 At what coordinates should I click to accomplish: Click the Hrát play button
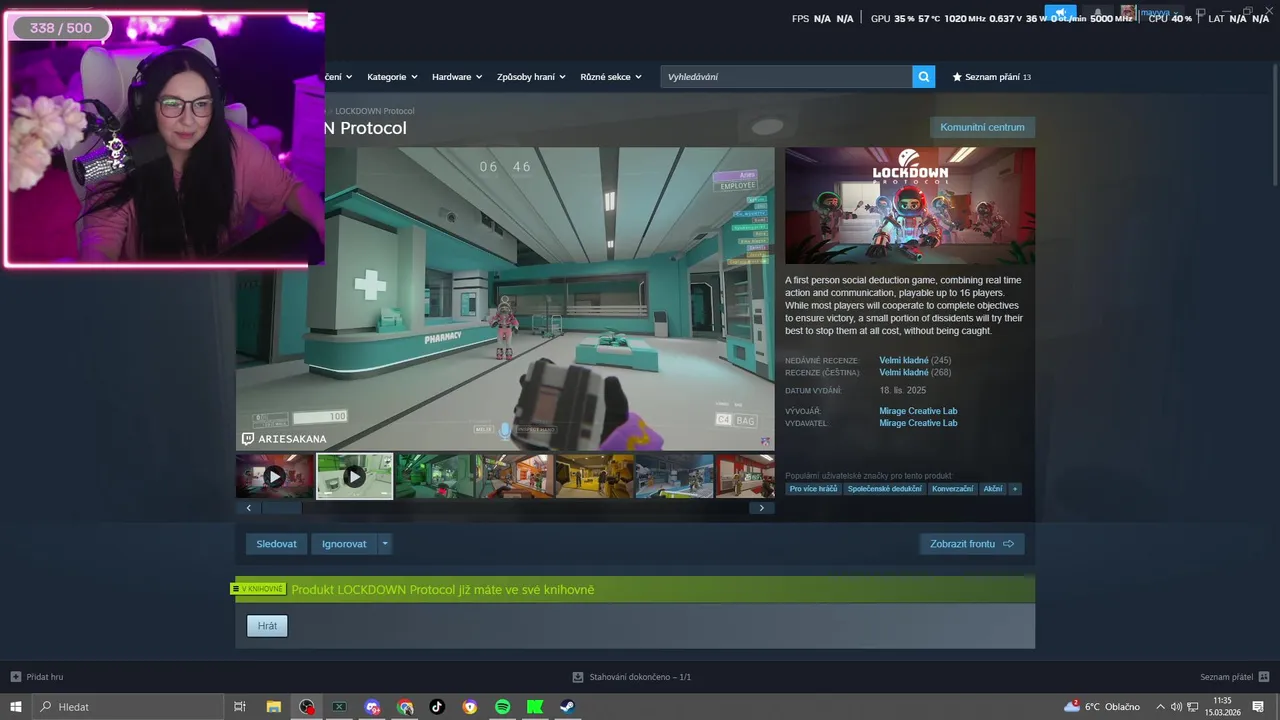tap(267, 626)
